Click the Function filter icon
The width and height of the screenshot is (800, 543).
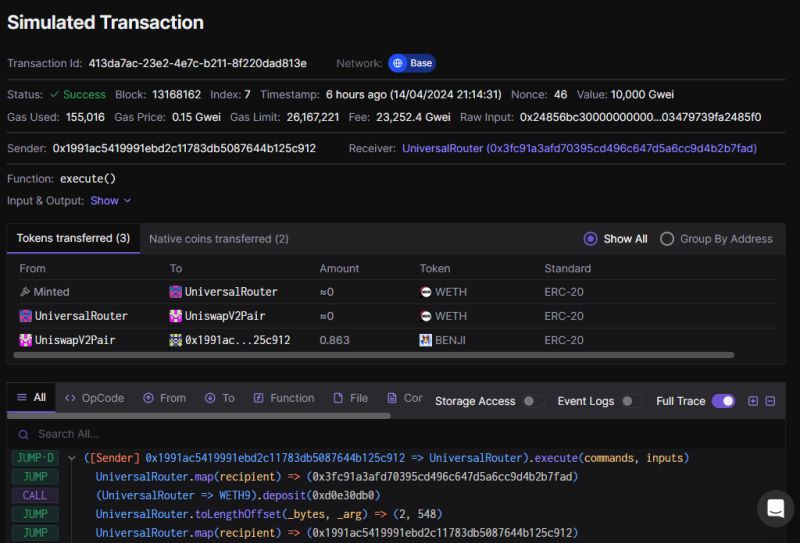point(259,398)
